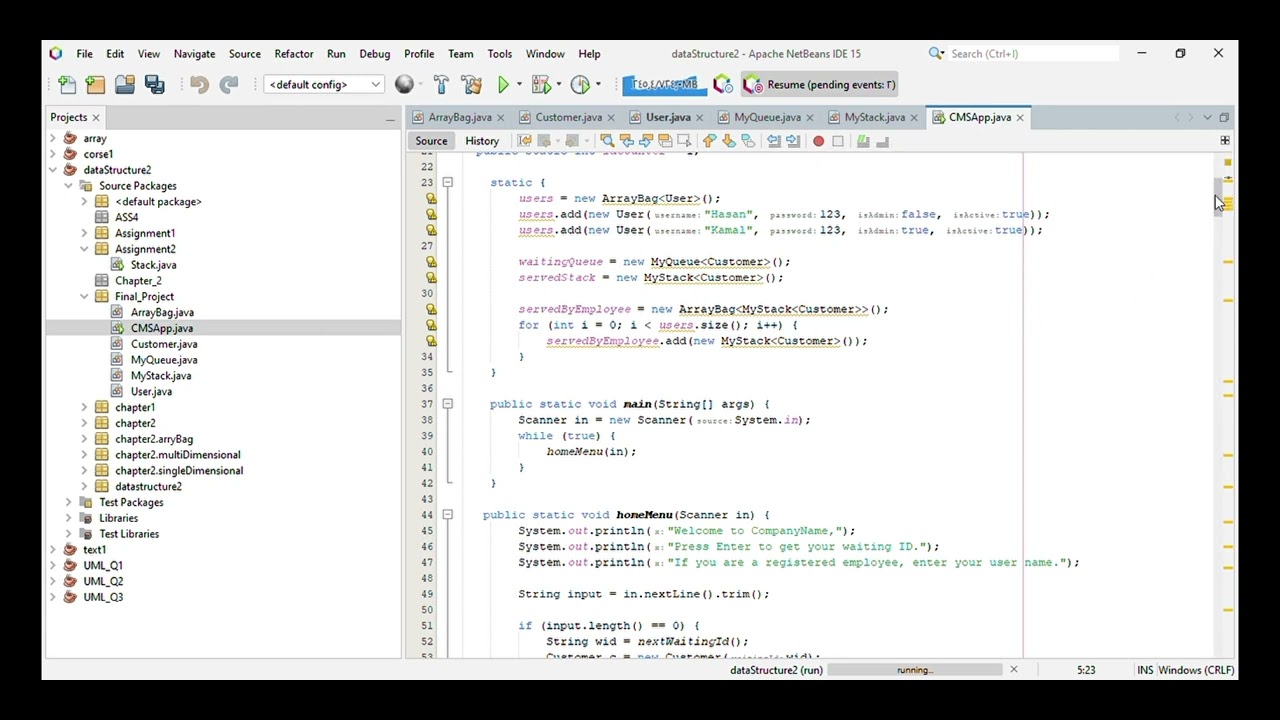Click Stop Macro Recording square icon
The height and width of the screenshot is (720, 1280).
pos(838,141)
